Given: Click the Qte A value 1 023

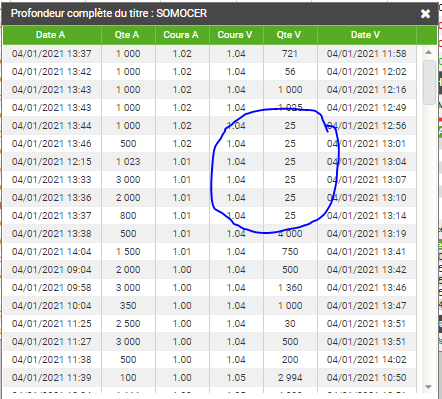Looking at the screenshot, I should tap(128, 162).
